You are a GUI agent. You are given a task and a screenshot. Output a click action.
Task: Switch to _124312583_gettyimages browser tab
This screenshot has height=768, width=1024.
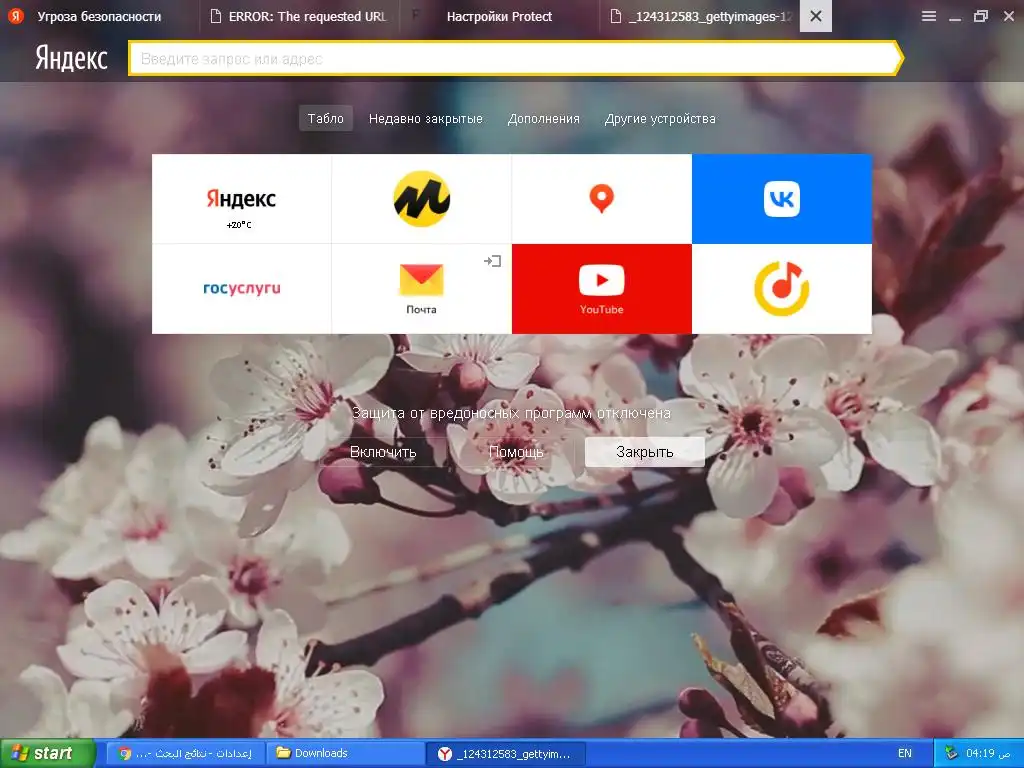tap(701, 16)
